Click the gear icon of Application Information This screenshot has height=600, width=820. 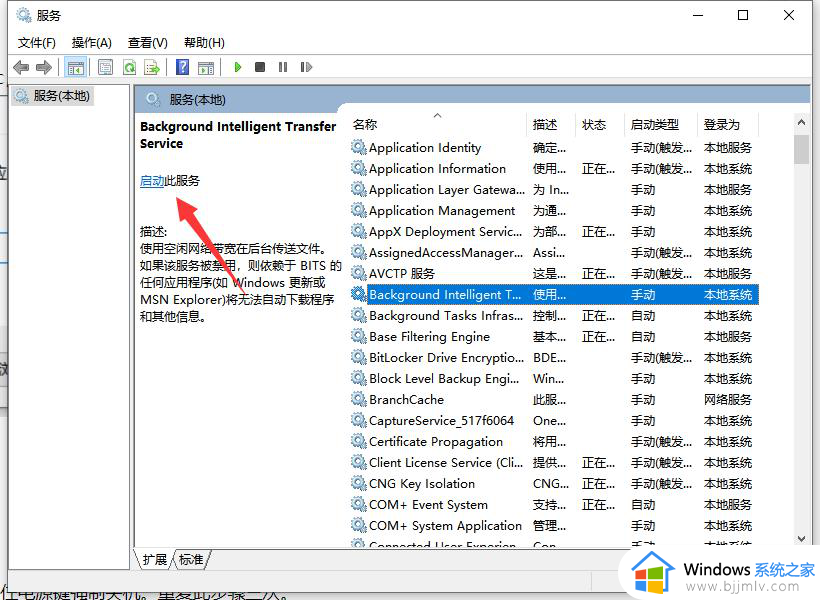pyautogui.click(x=358, y=168)
